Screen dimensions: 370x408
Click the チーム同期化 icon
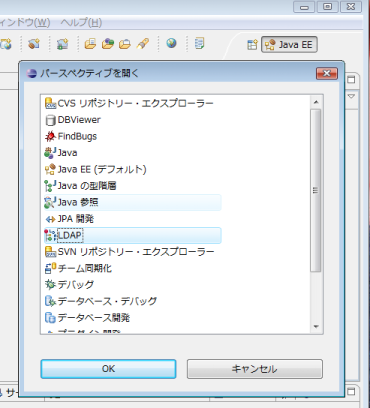click(50, 268)
